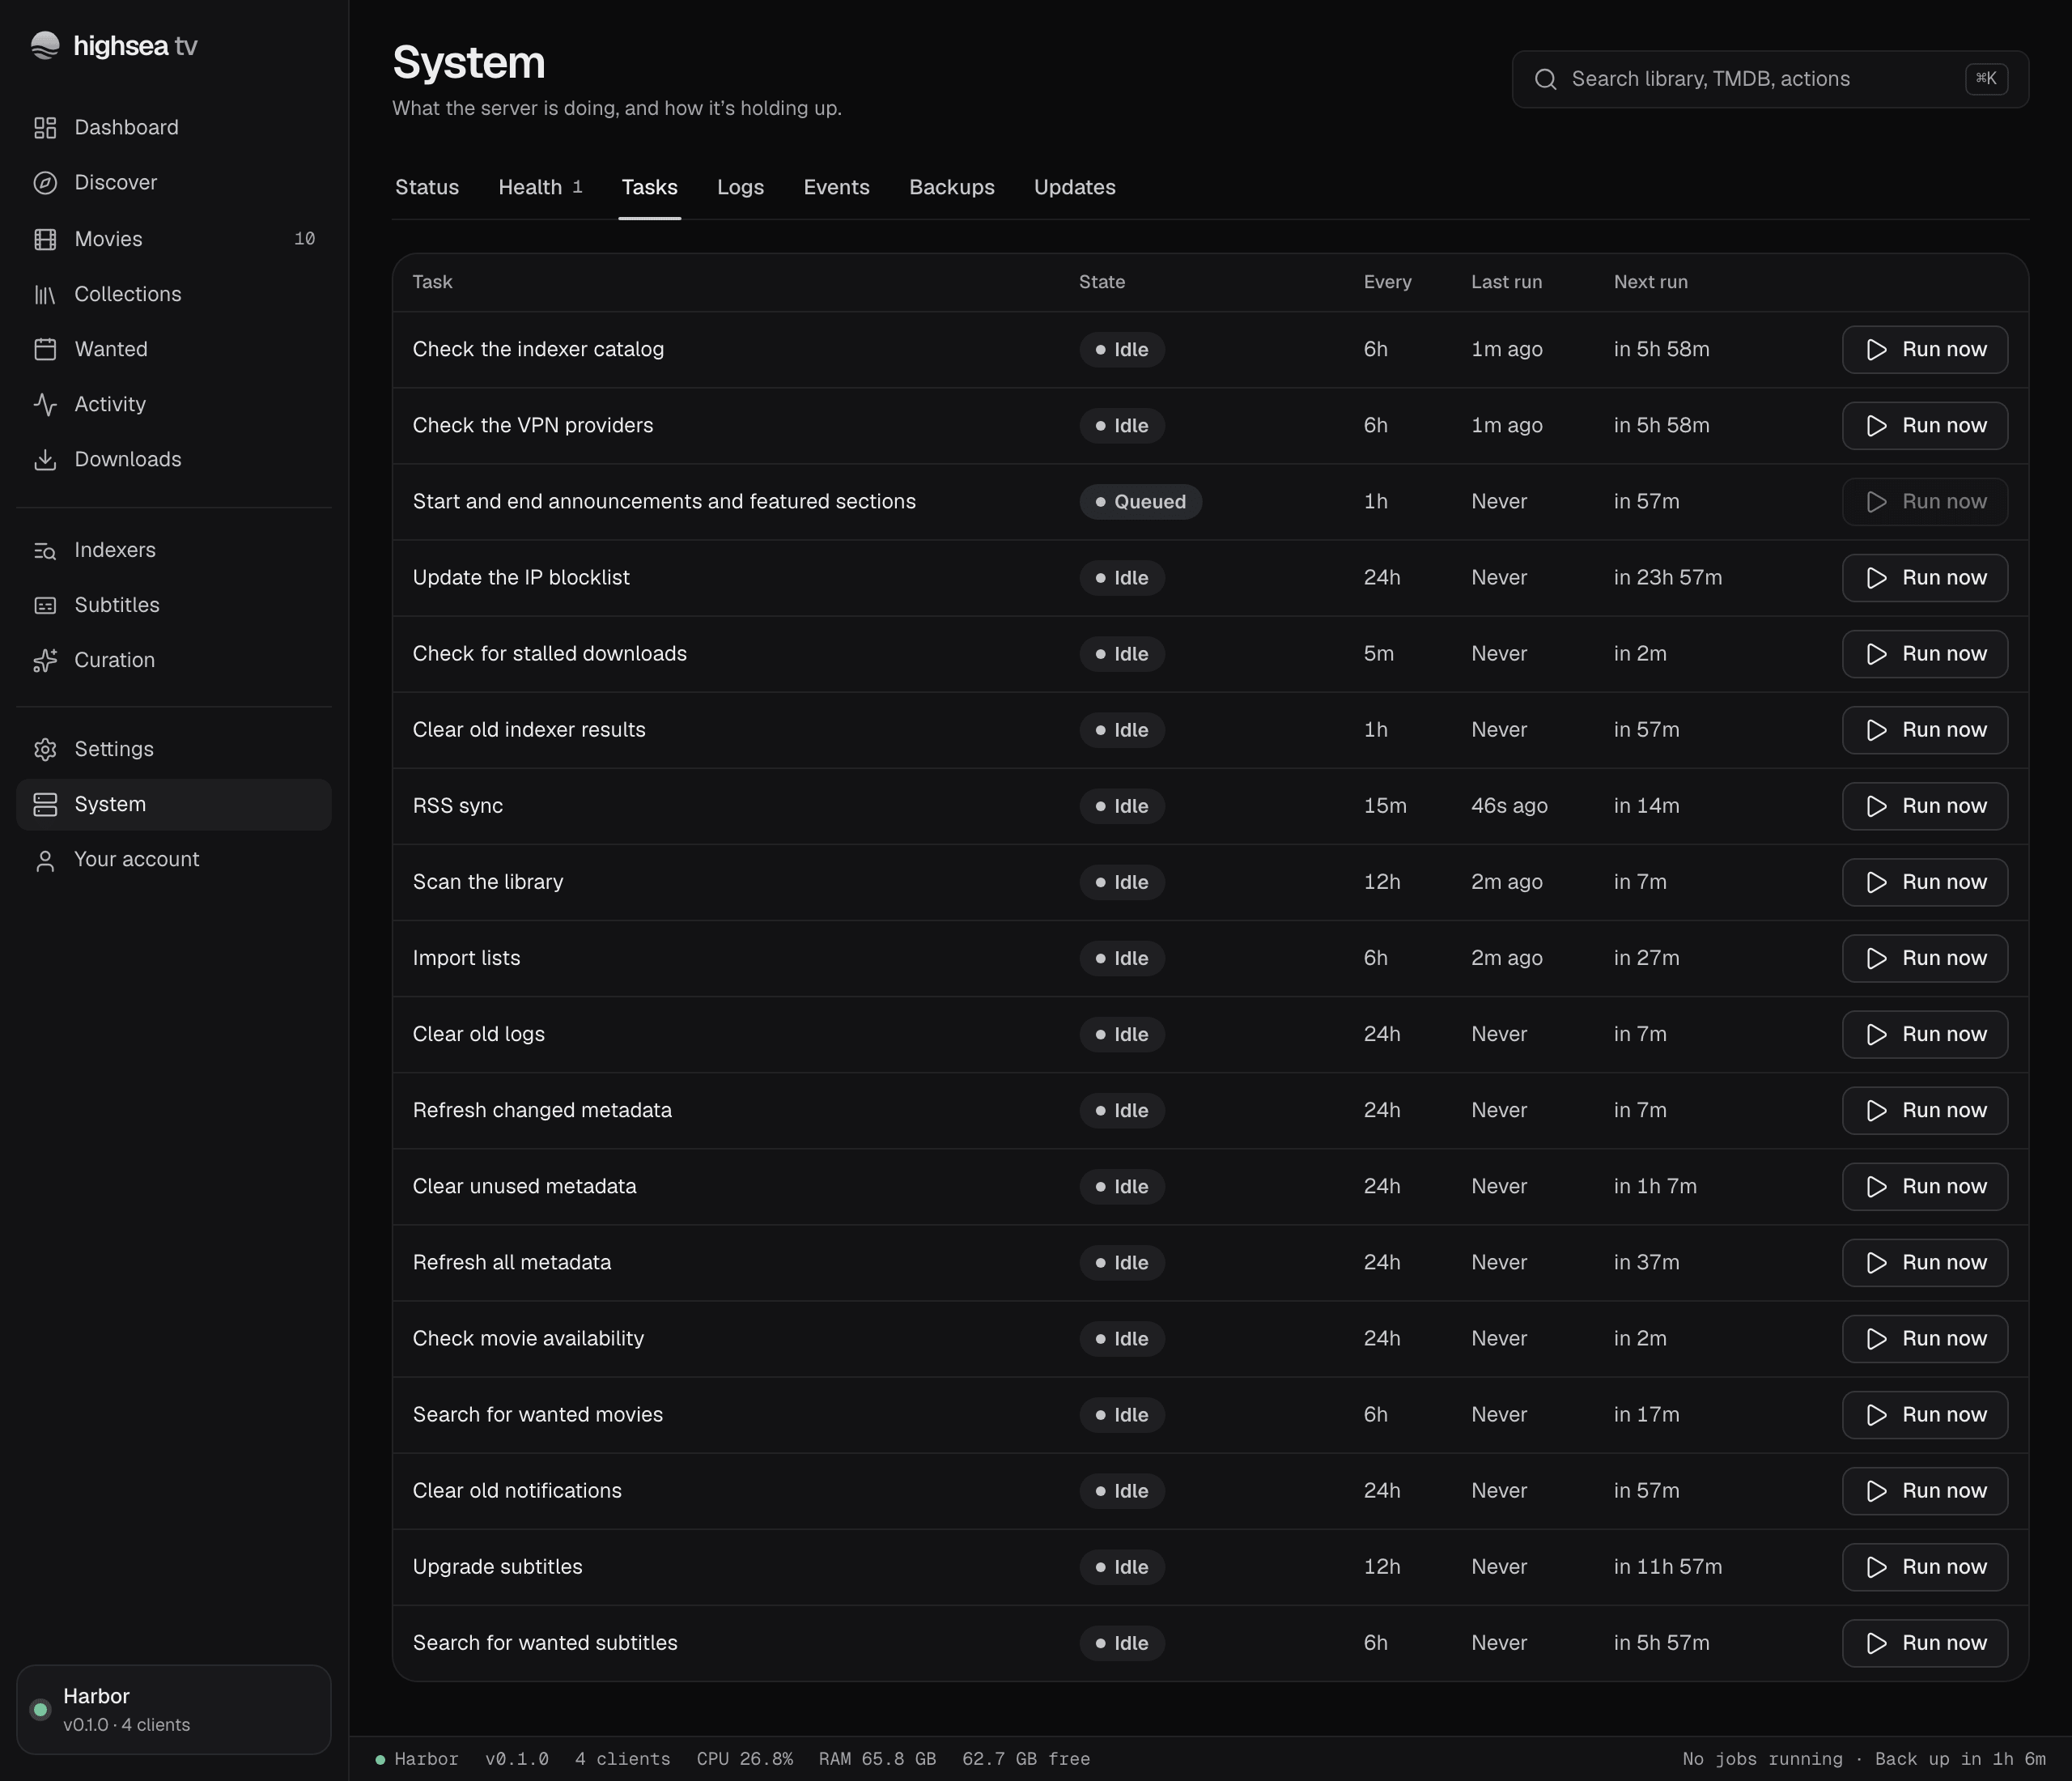The image size is (2072, 1781).
Task: Click the Movies film icon
Action: (45, 239)
